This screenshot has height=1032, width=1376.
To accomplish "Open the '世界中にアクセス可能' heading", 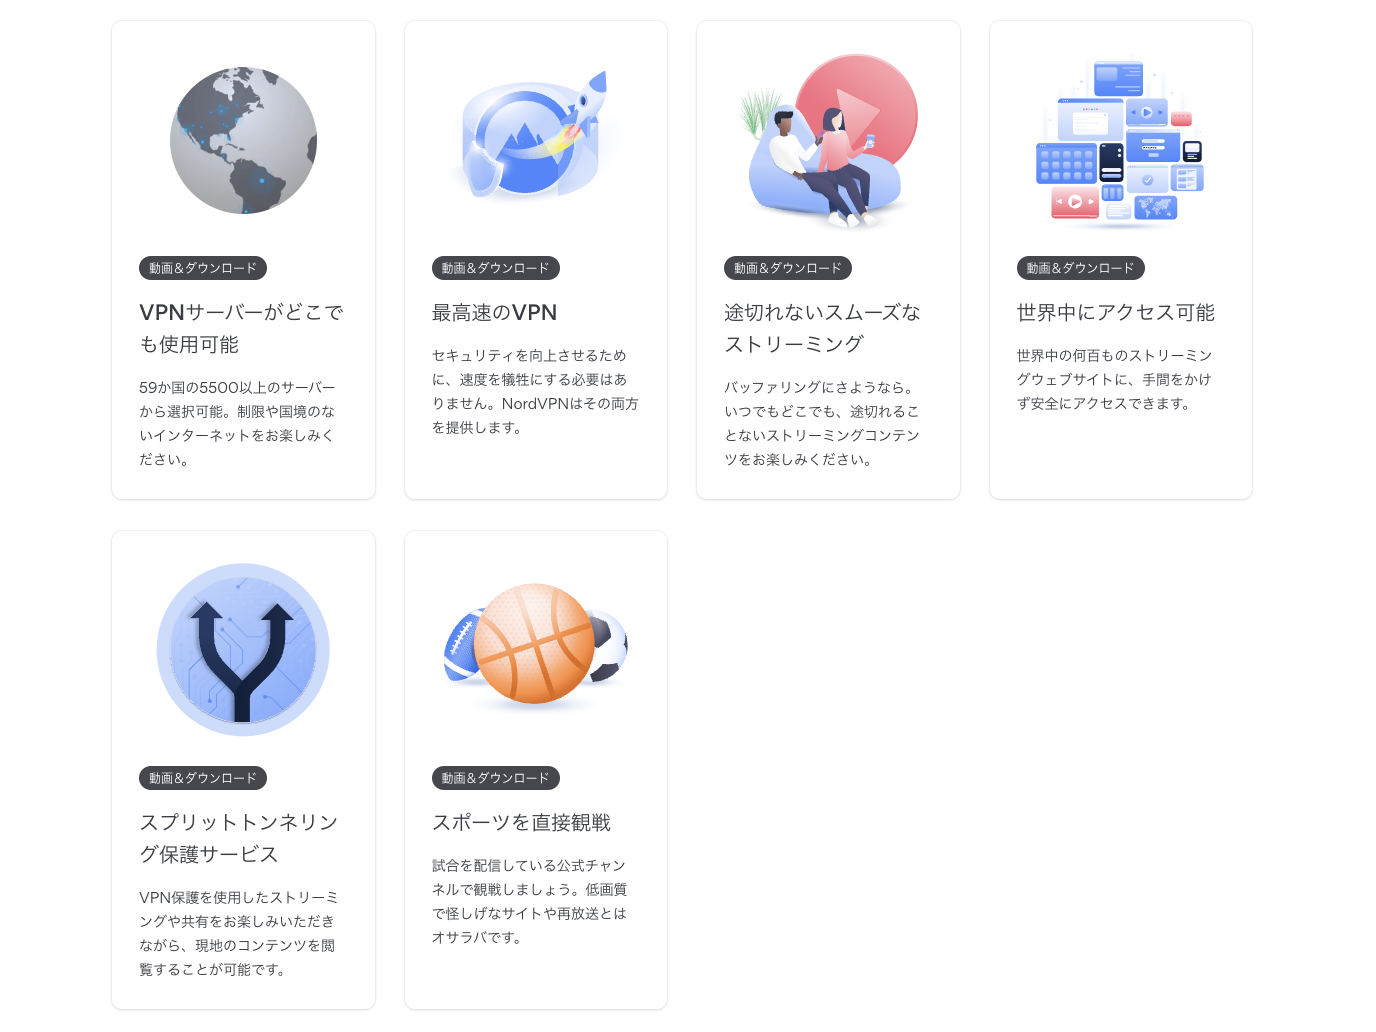I will (x=1115, y=313).
